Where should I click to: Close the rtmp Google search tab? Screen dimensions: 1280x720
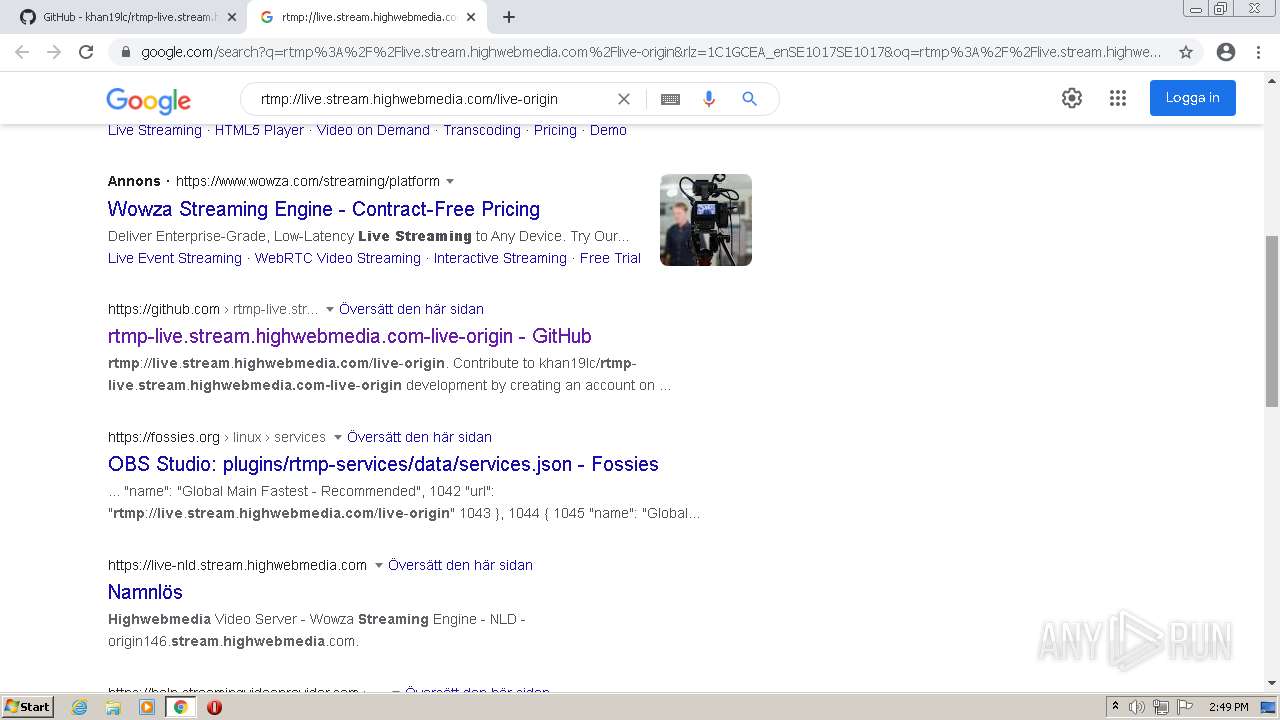[x=471, y=17]
